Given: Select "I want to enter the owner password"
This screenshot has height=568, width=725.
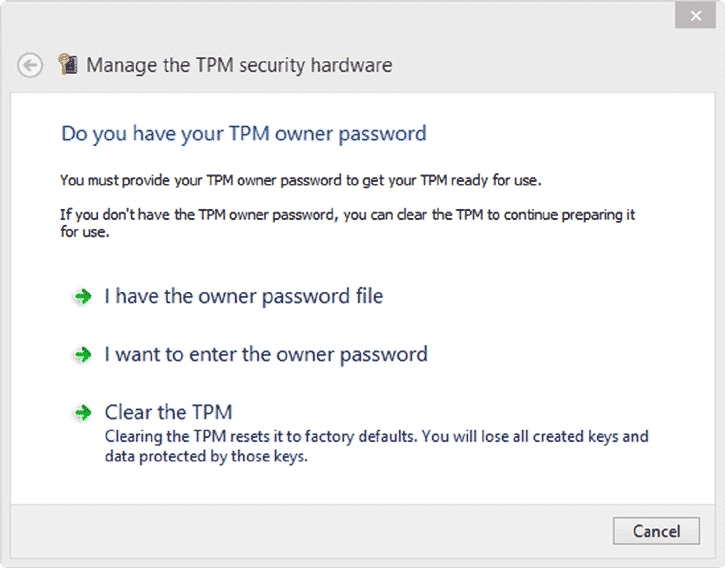Looking at the screenshot, I should (265, 354).
